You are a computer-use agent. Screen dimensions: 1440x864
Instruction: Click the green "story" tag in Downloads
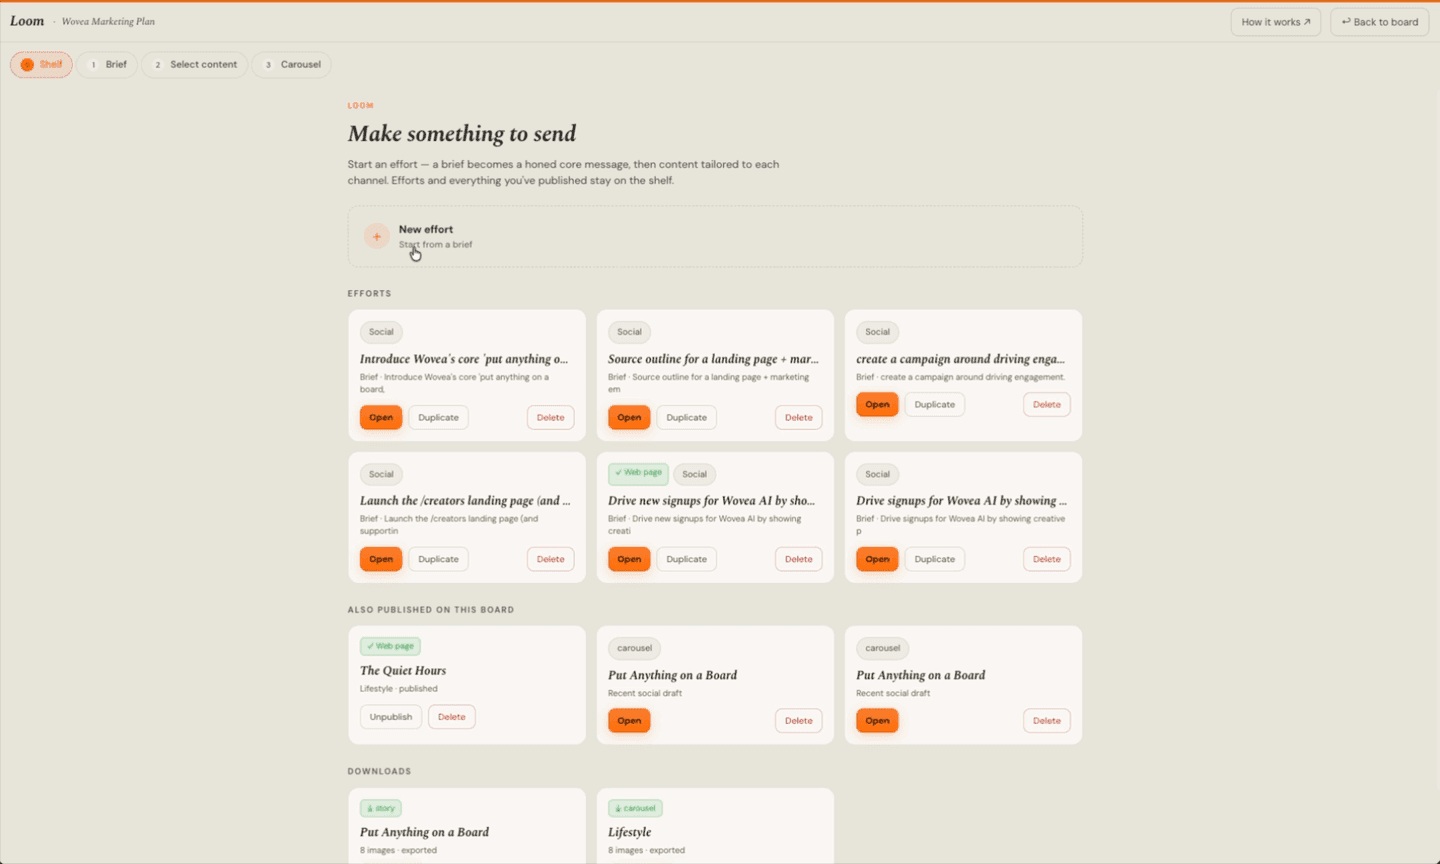point(381,808)
